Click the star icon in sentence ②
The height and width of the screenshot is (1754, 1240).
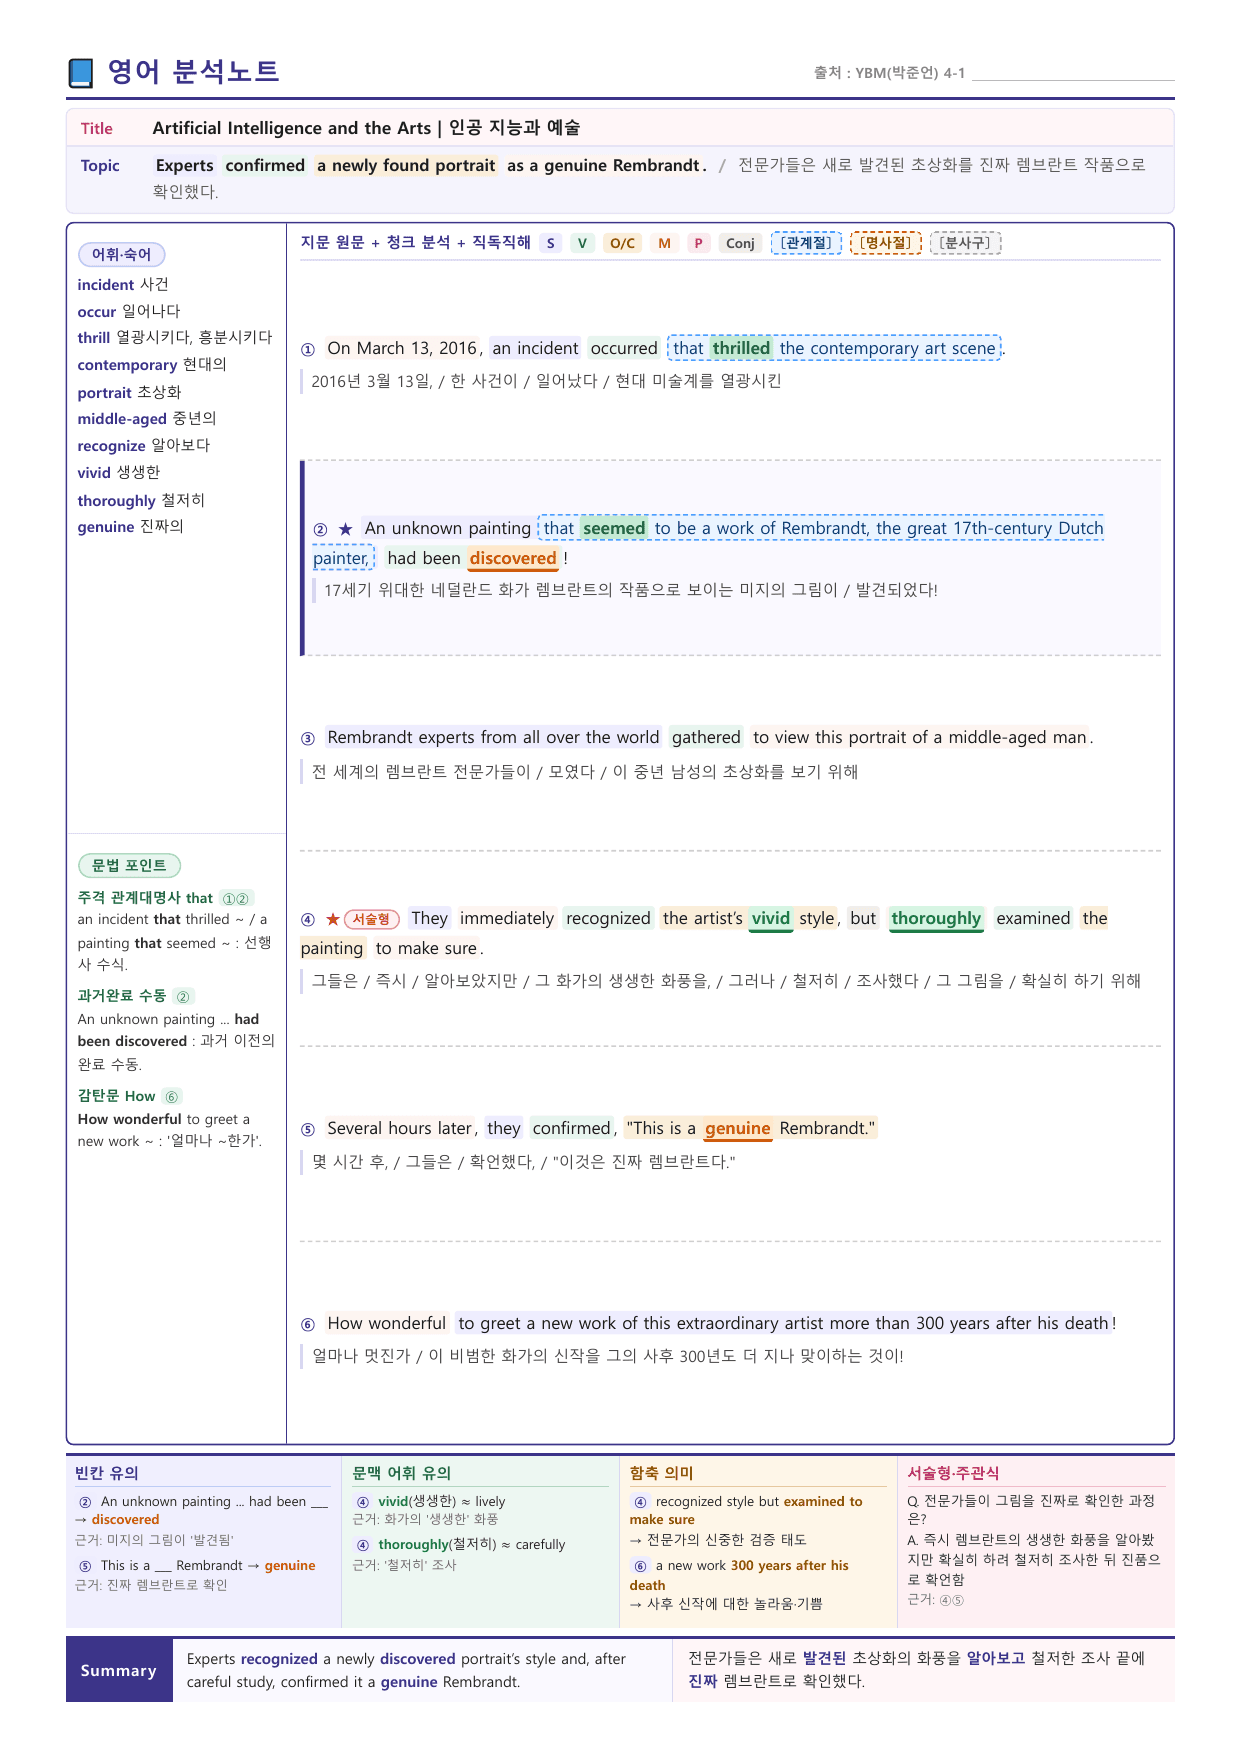pyautogui.click(x=346, y=529)
